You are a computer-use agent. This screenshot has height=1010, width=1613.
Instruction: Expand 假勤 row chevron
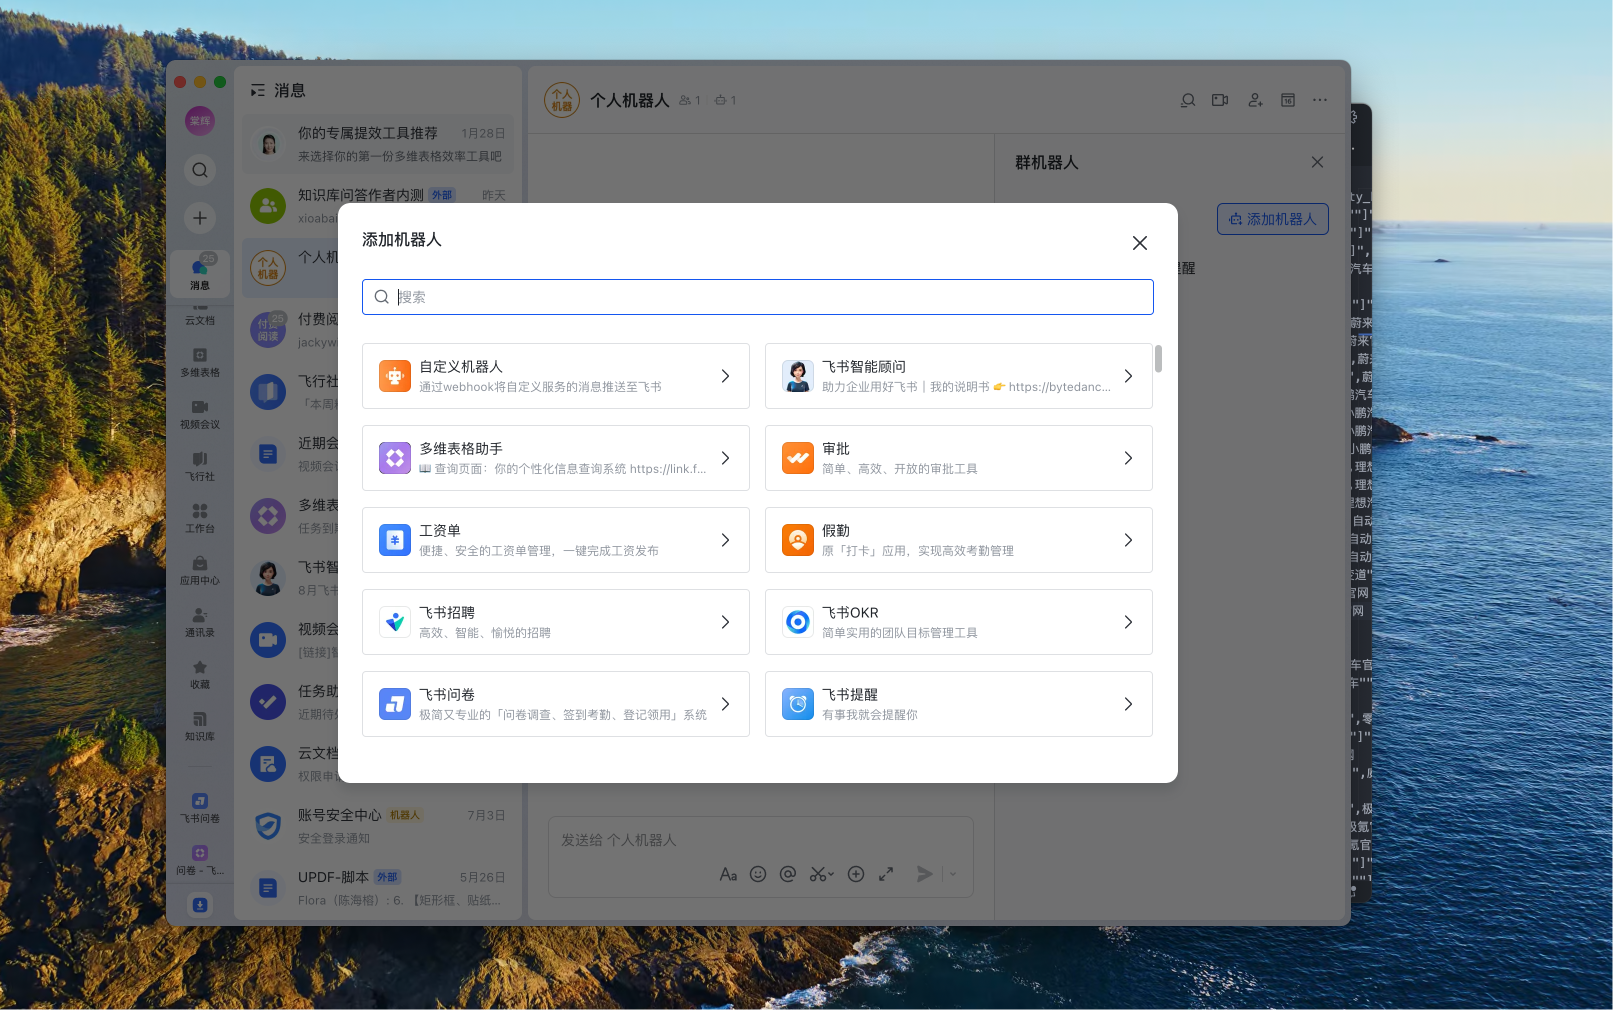click(1129, 540)
